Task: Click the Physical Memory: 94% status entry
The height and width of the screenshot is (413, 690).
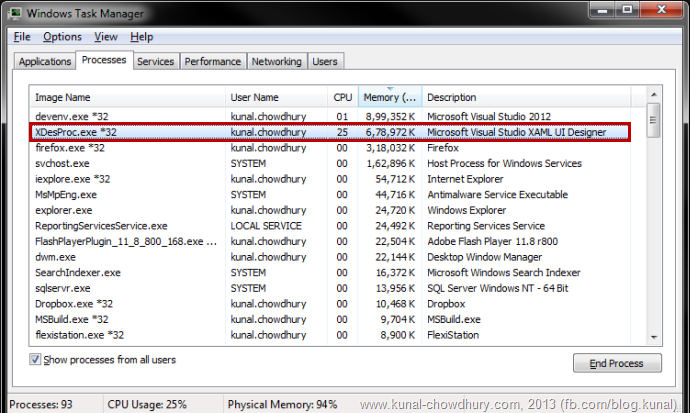Action: click(282, 404)
